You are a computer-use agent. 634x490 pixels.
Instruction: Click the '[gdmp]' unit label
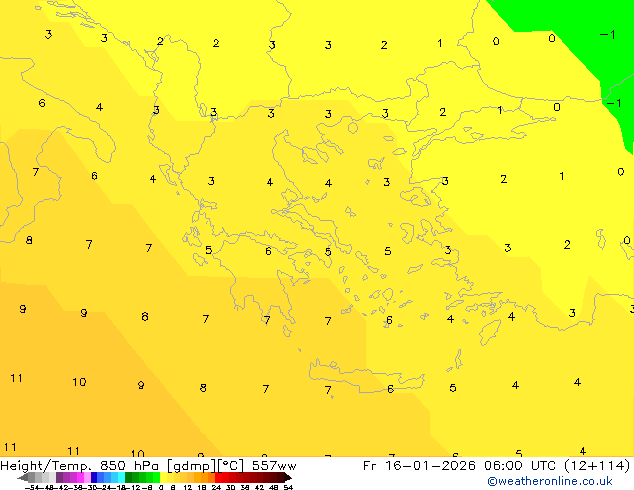[192, 466]
